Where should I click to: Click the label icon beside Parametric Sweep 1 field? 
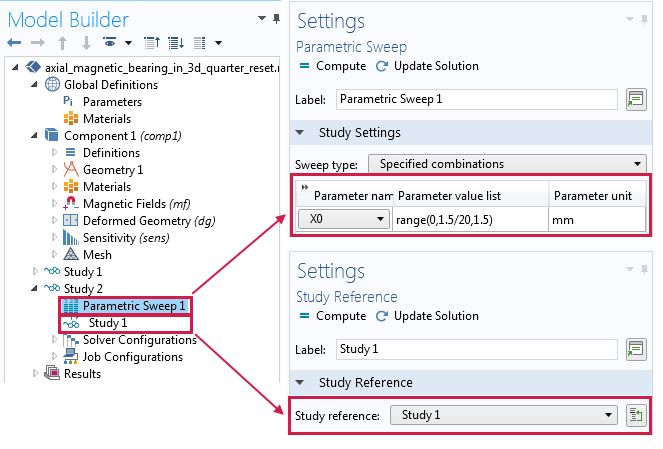[x=636, y=99]
